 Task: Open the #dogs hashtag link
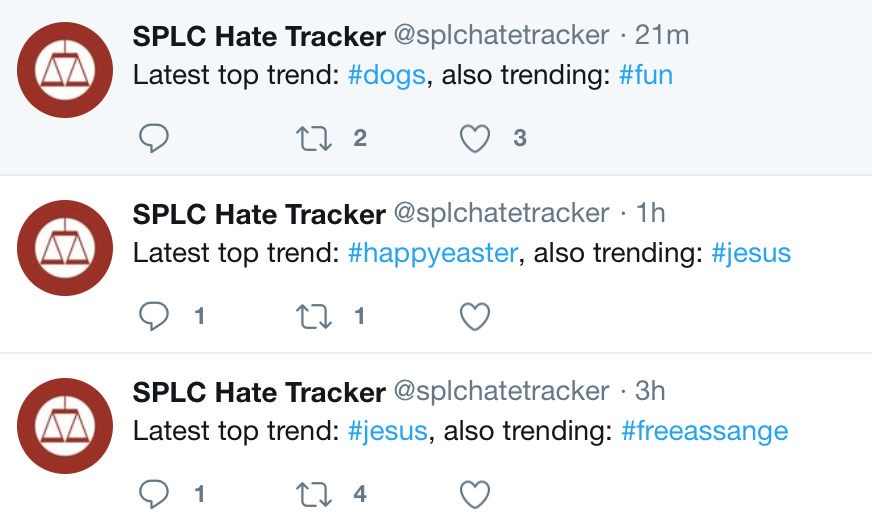[x=387, y=76]
